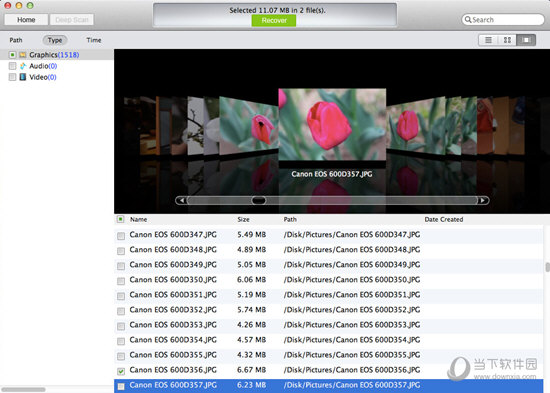550x393 pixels.
Task: Check the Audio category checkbox
Action: pos(12,66)
